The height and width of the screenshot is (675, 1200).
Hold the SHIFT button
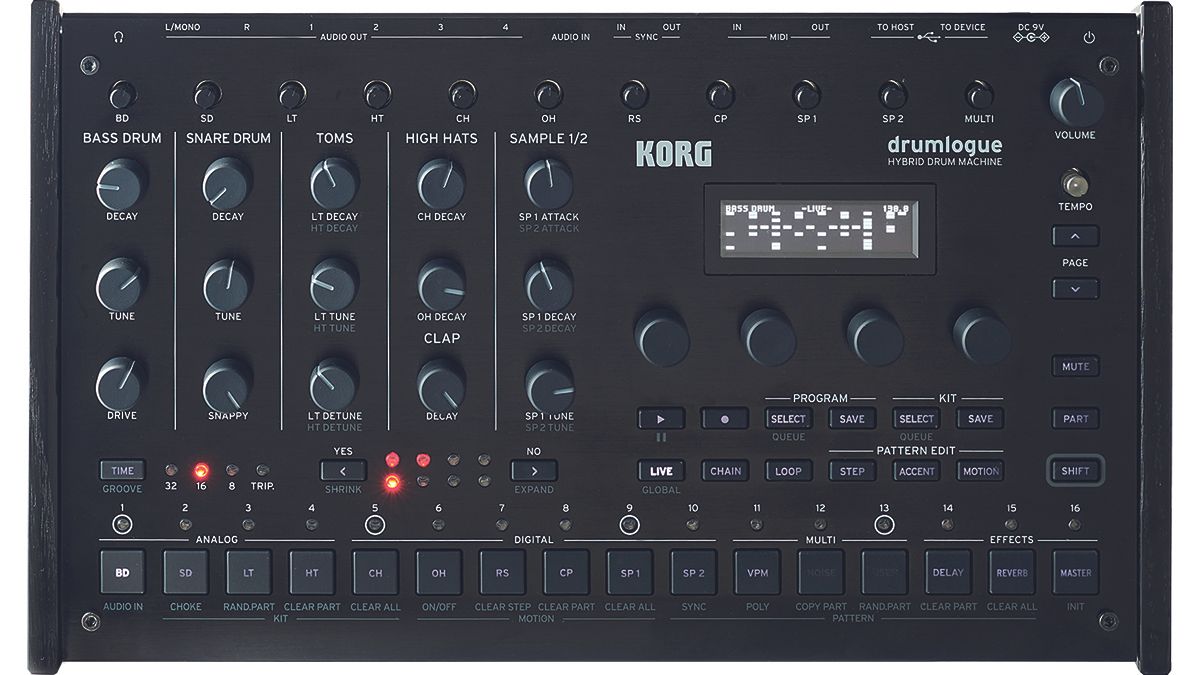(1075, 471)
